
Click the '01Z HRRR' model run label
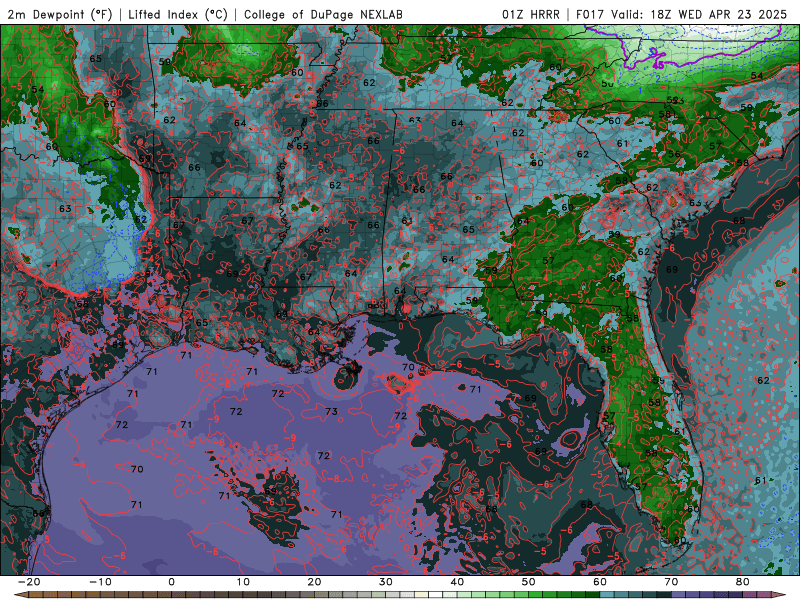tap(531, 14)
